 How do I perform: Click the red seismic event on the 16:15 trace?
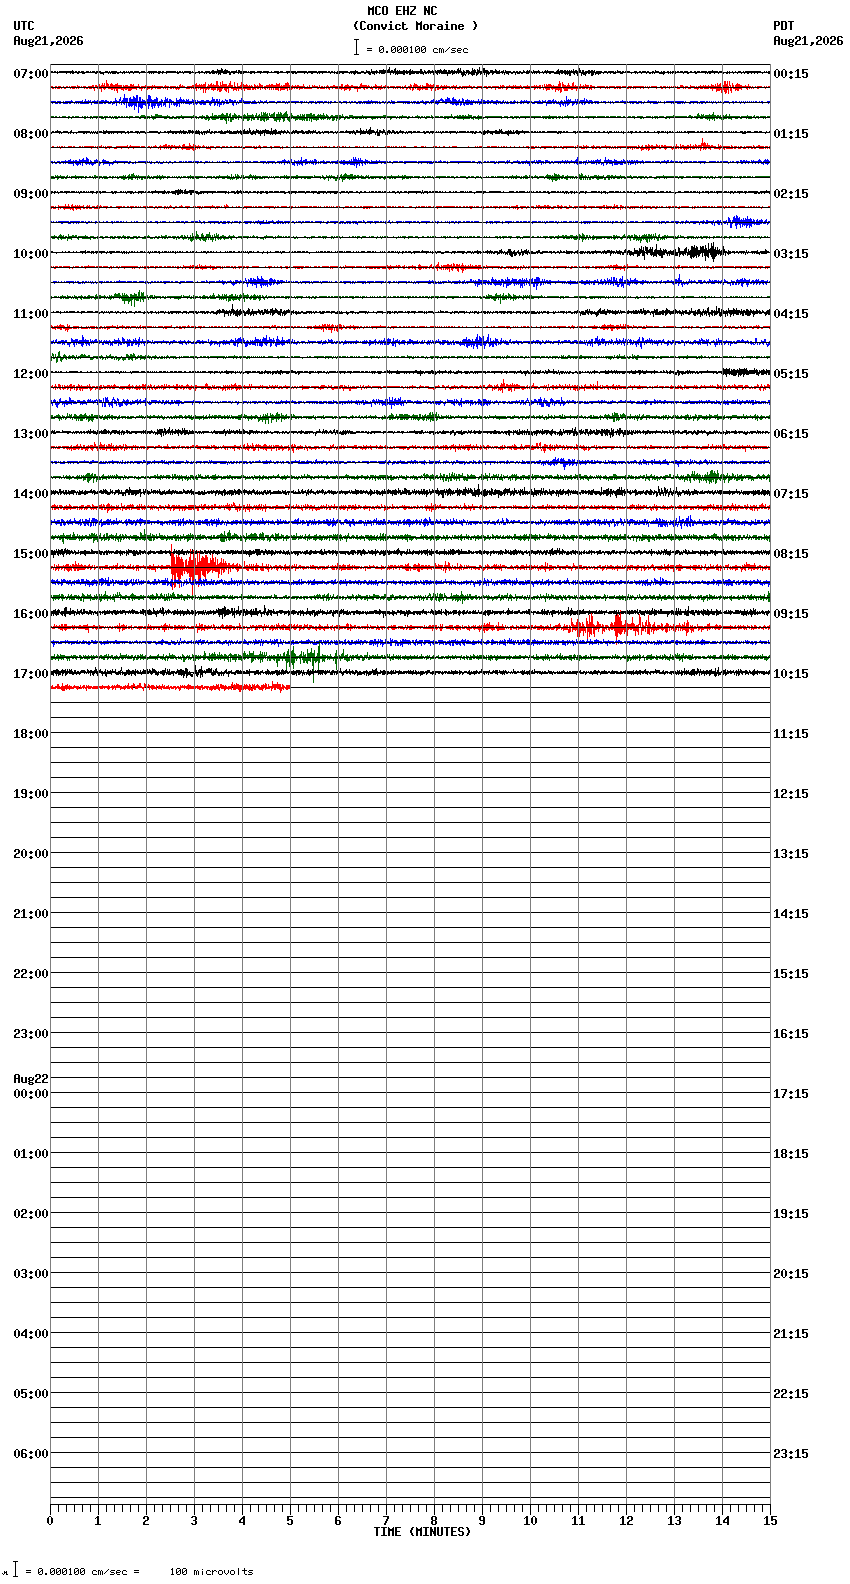coord(625,627)
